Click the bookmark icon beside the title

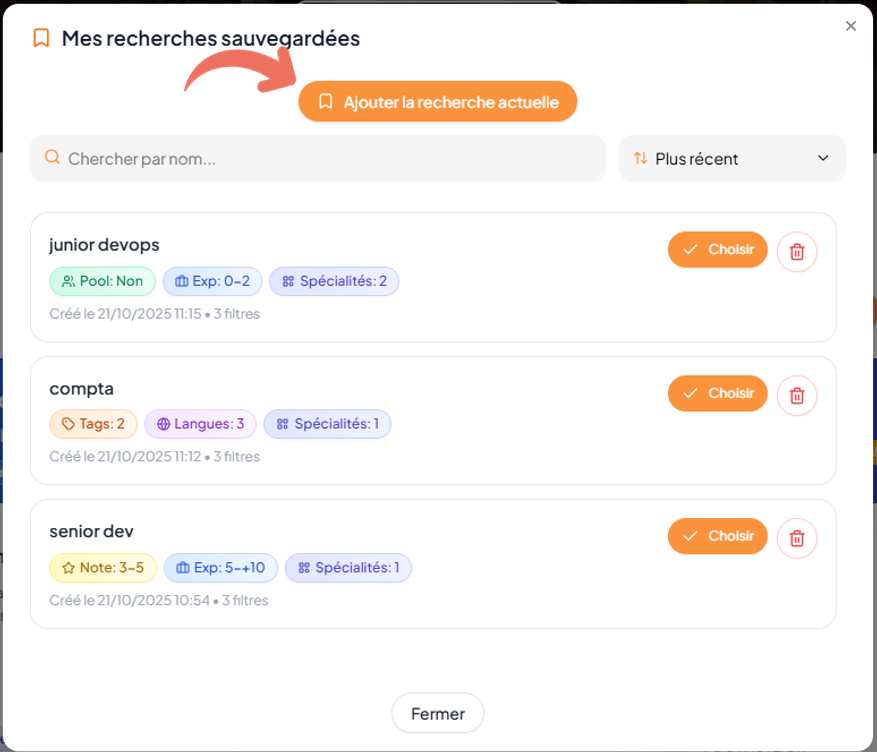(41, 39)
